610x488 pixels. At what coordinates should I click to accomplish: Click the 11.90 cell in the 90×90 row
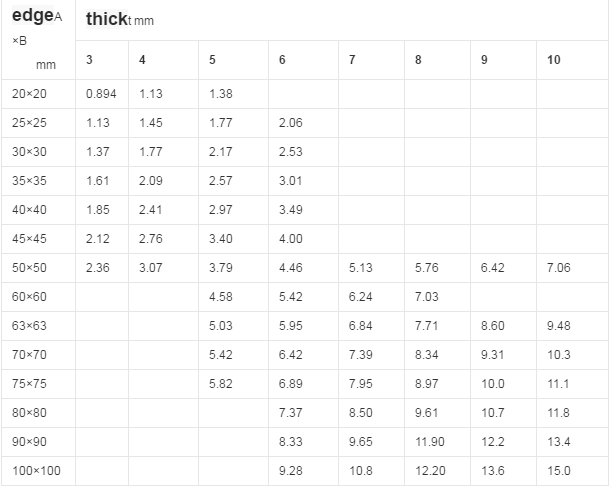(430, 442)
